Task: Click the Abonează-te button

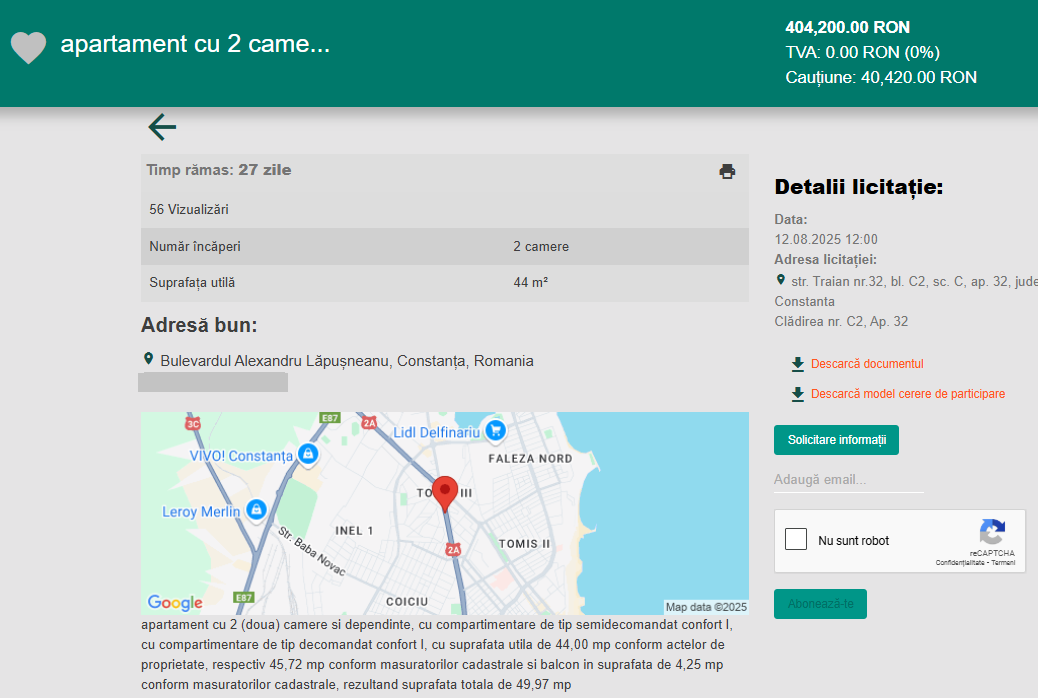Action: [x=820, y=604]
